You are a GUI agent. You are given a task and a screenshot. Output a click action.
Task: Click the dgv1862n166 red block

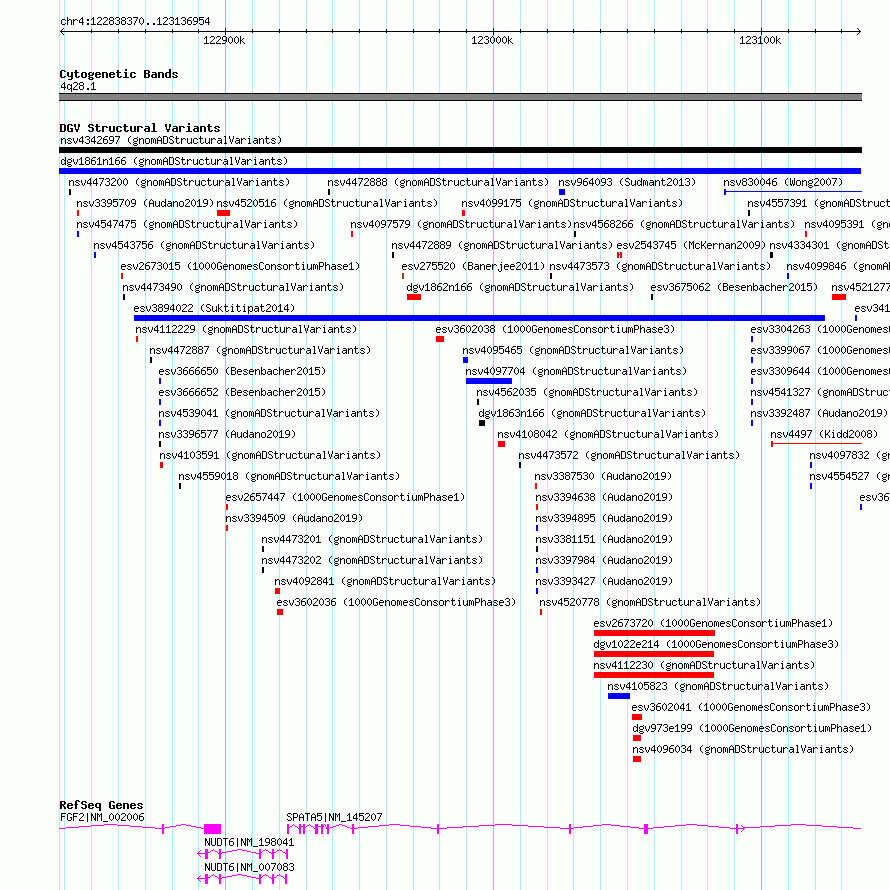pos(414,297)
